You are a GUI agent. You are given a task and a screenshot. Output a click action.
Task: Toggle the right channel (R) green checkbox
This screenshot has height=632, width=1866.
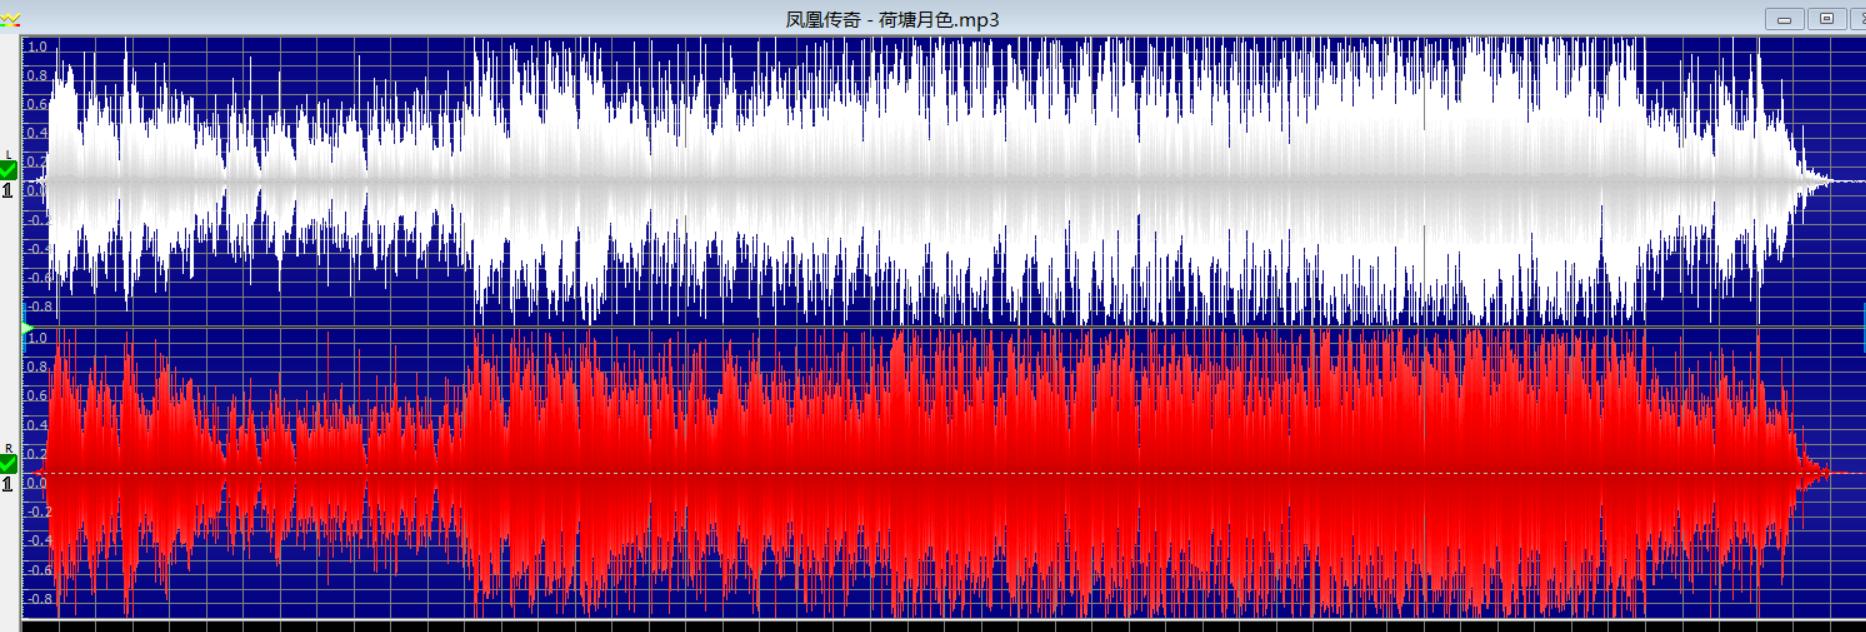[8, 464]
